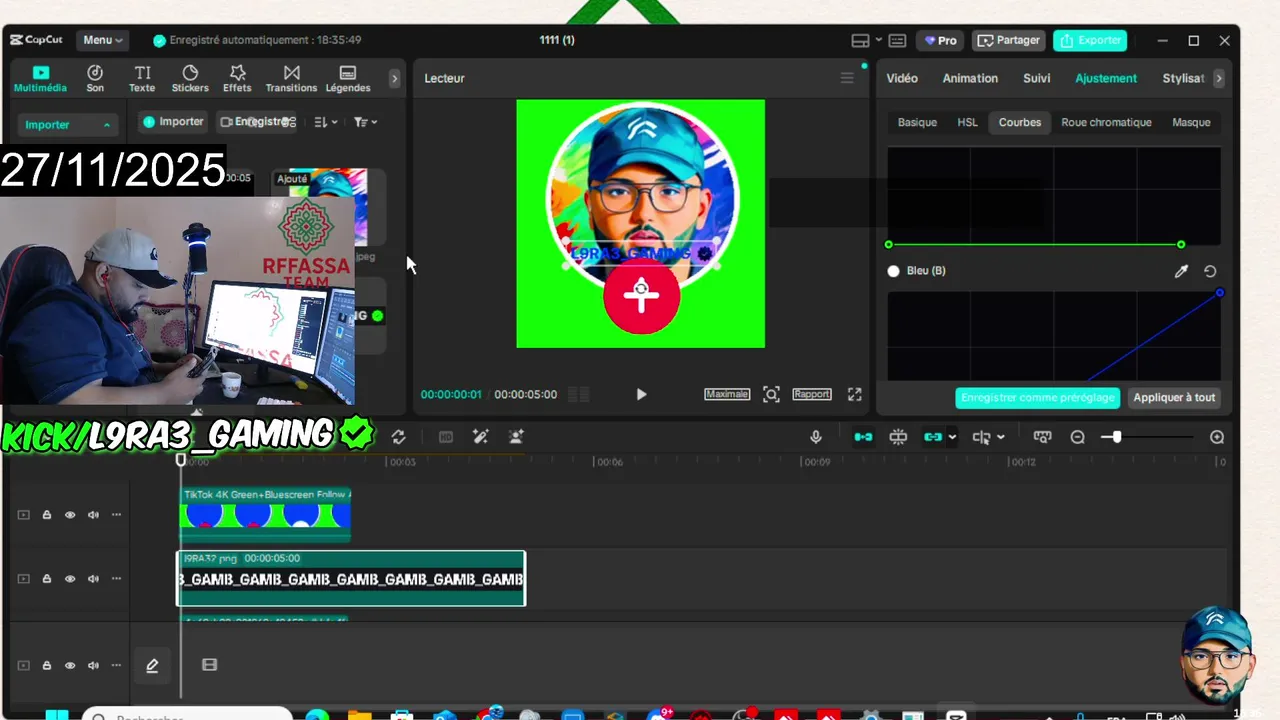Open the CapCut Menu dropdown
Screen dimensions: 1280x720
103,40
